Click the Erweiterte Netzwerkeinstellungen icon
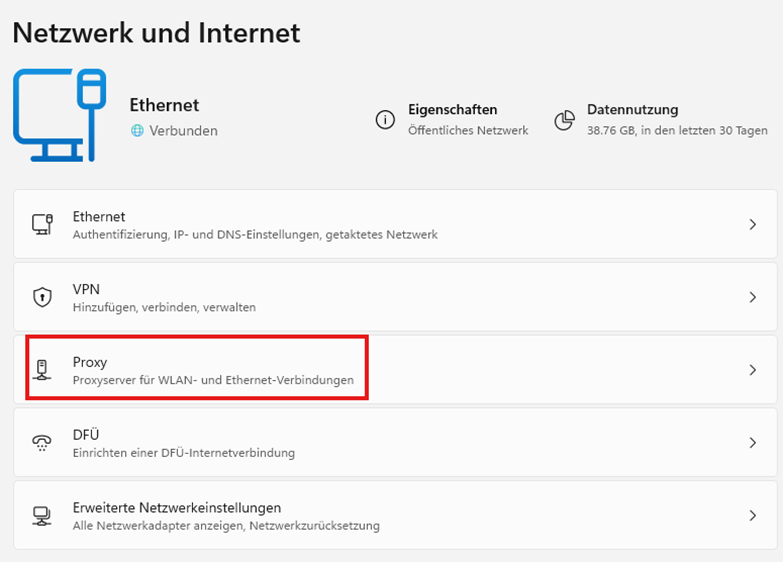The width and height of the screenshot is (783, 562). (42, 516)
